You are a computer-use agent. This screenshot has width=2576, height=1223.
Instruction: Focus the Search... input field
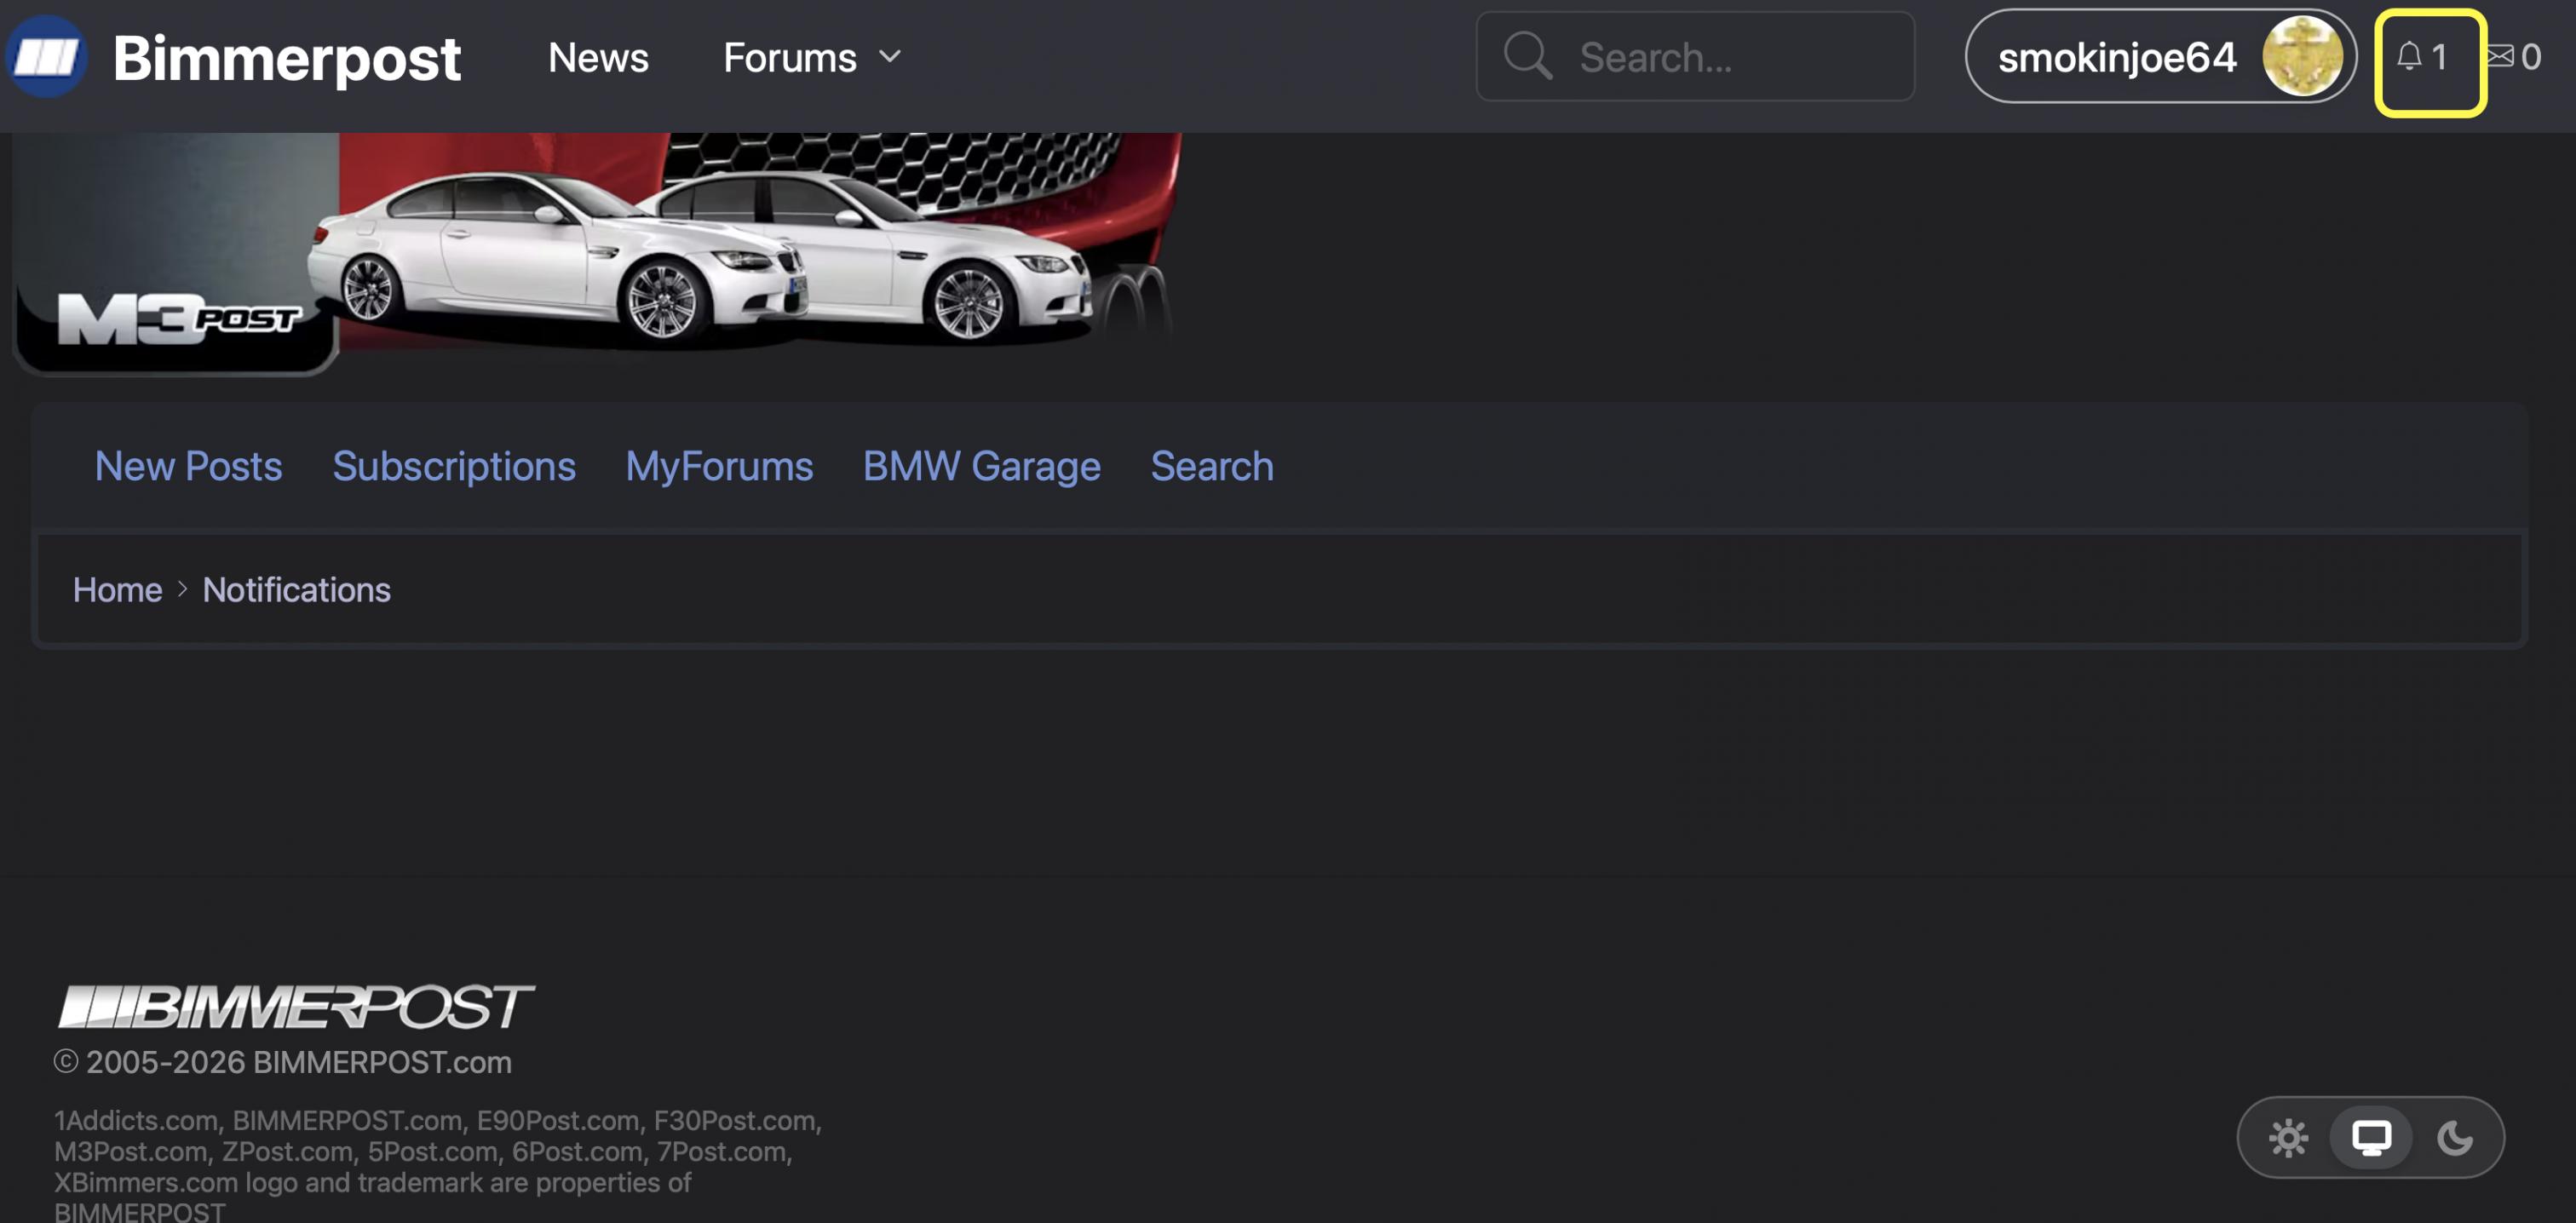(1695, 57)
